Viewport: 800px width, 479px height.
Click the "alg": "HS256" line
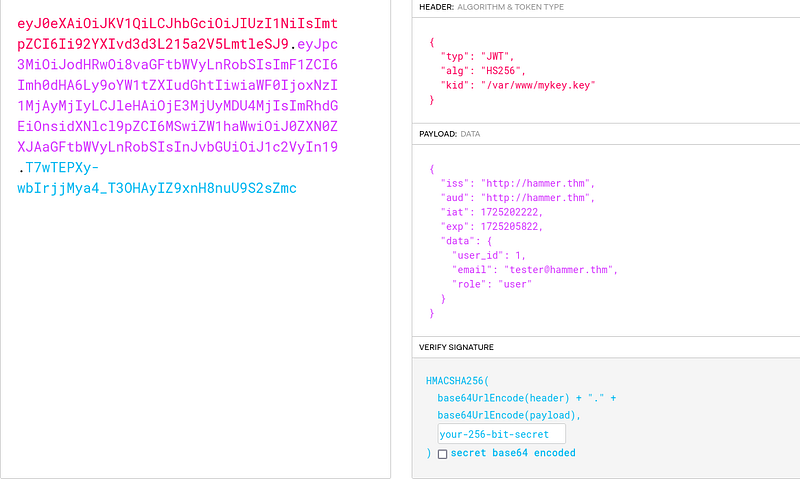[x=483, y=70]
